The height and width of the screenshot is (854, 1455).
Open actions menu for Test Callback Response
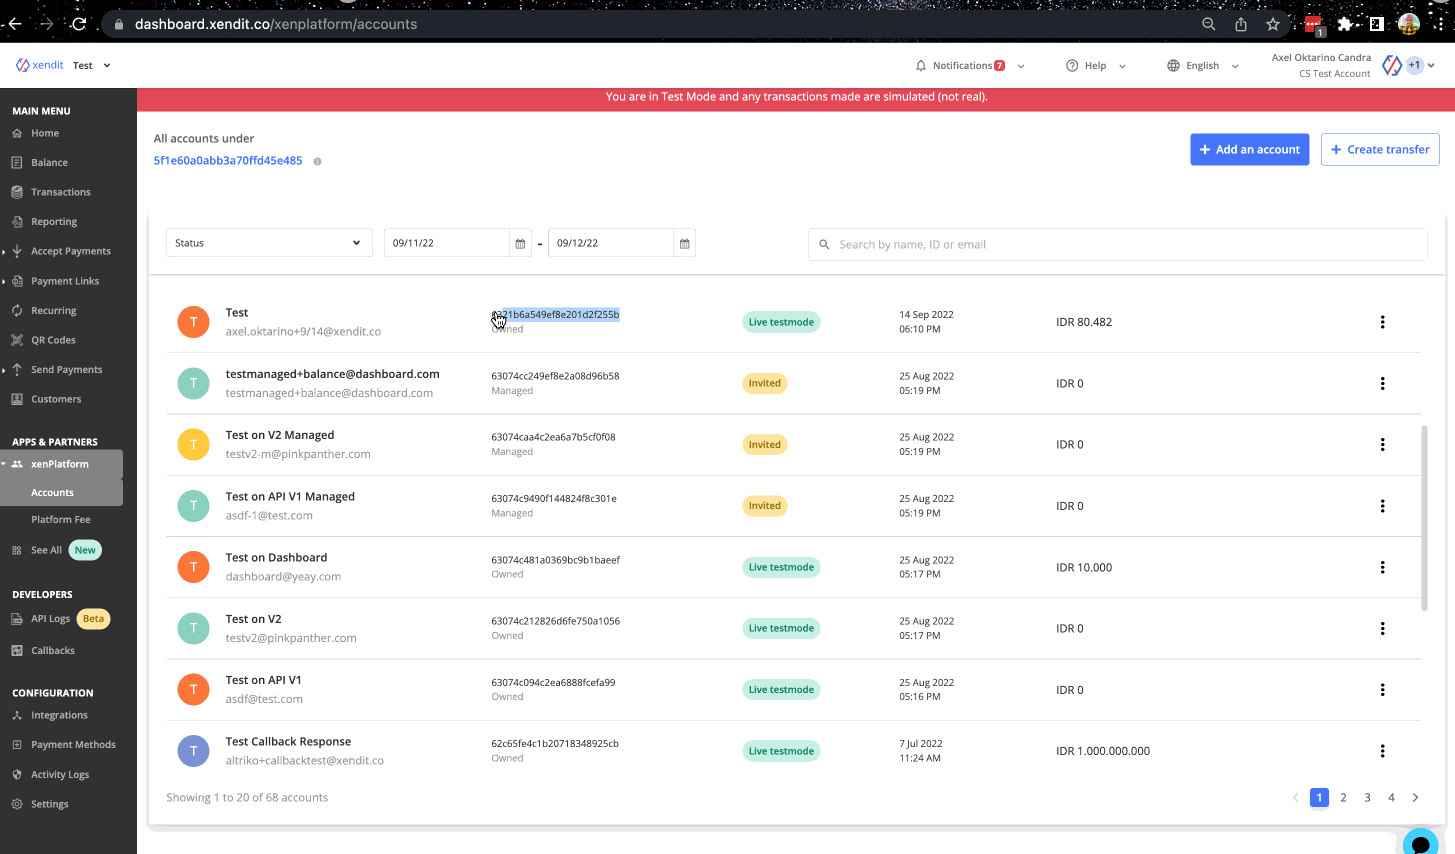(1383, 751)
